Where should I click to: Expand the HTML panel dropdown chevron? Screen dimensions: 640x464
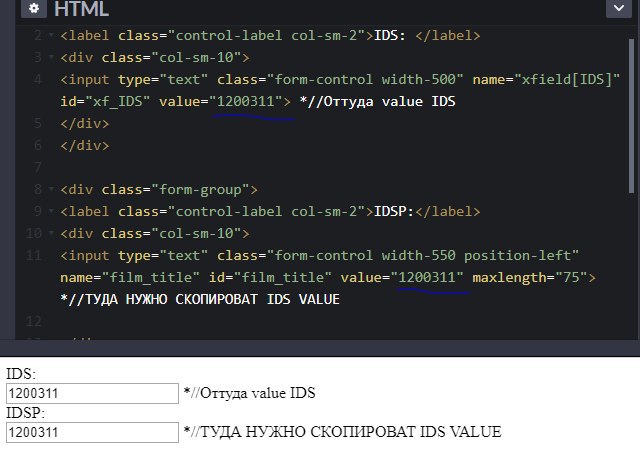point(619,8)
